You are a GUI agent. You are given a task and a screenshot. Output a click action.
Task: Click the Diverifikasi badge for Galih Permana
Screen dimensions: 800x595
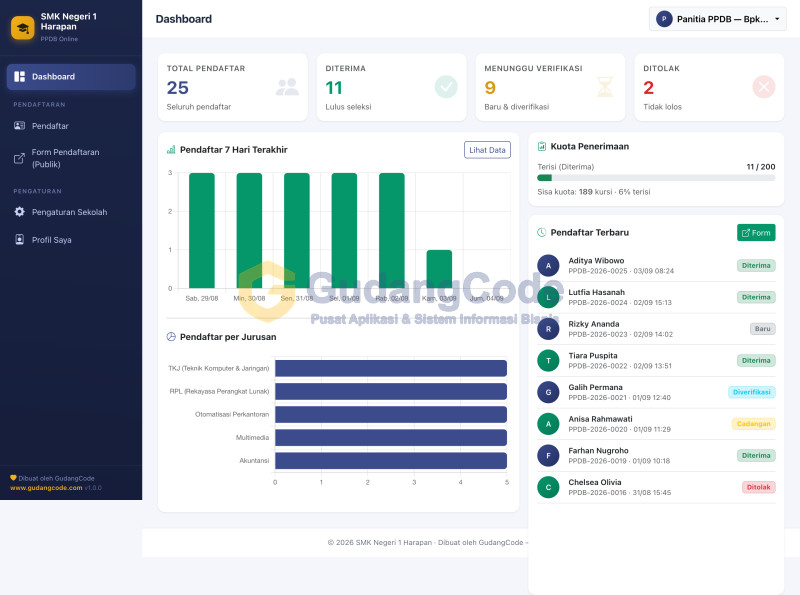pyautogui.click(x=752, y=392)
